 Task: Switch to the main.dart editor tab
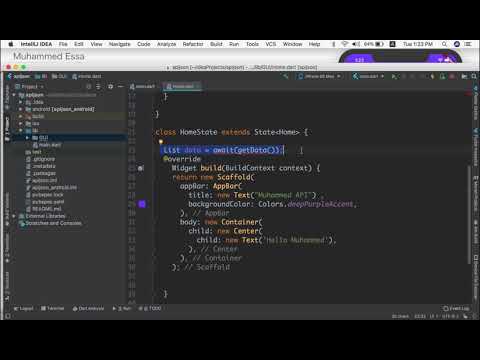click(142, 86)
